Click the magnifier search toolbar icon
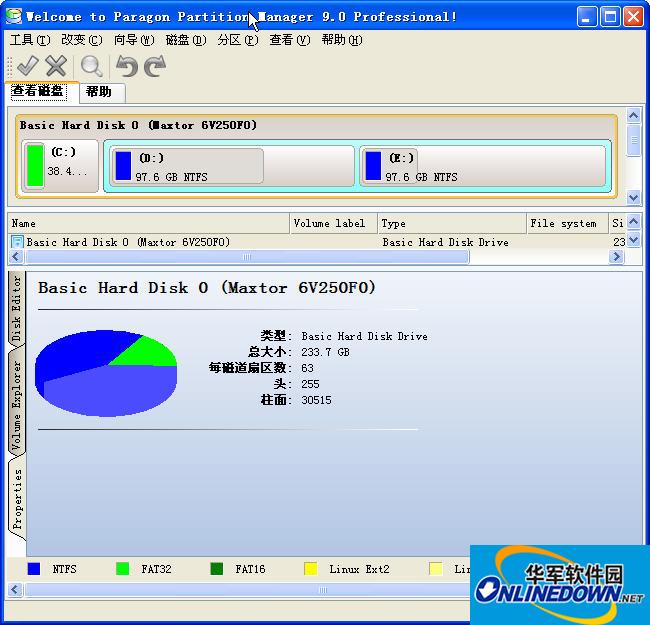The width and height of the screenshot is (650, 625). coord(92,66)
